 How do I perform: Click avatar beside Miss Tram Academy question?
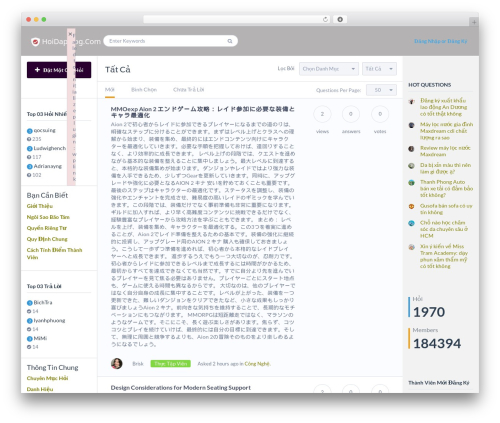click(x=412, y=247)
